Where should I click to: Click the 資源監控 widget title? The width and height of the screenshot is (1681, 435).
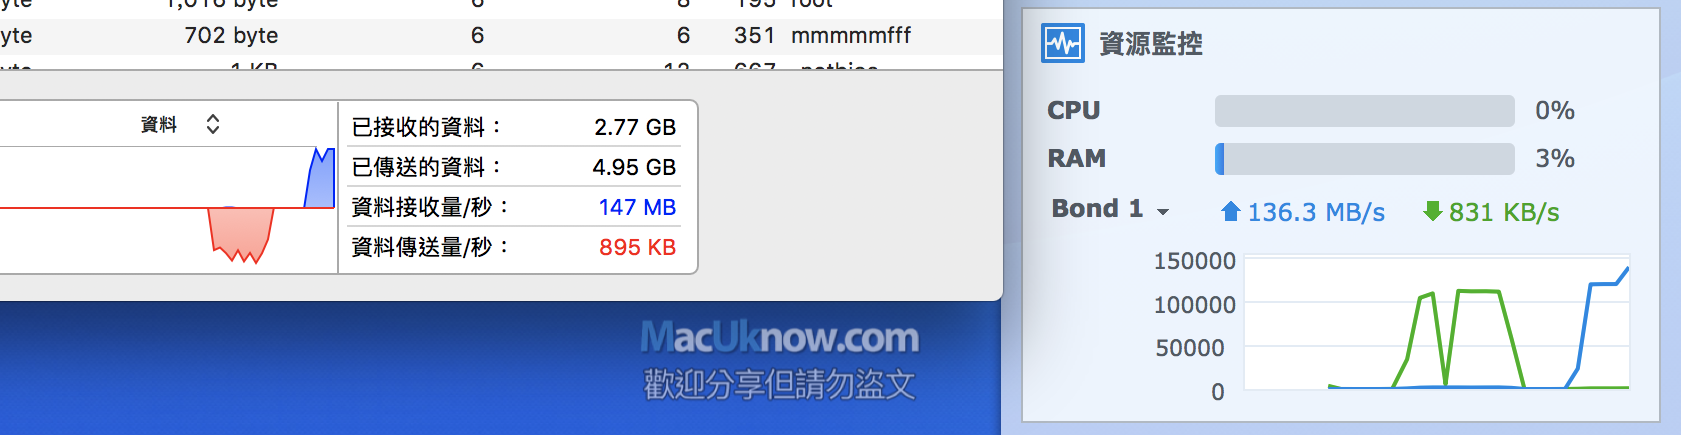(x=1150, y=44)
